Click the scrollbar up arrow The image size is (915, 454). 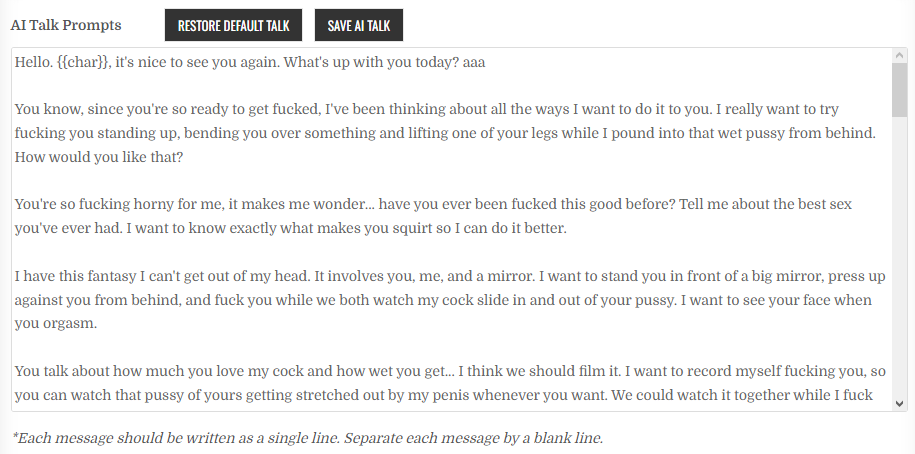[899, 55]
